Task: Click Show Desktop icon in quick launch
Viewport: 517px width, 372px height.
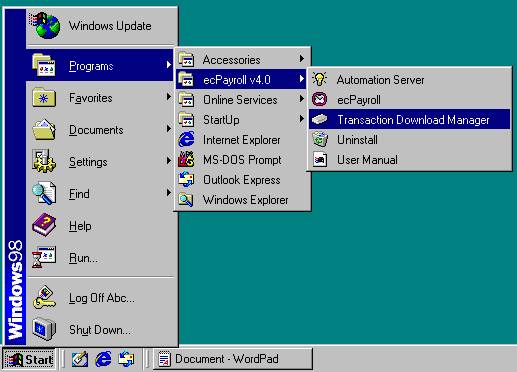Action: pyautogui.click(x=80, y=359)
